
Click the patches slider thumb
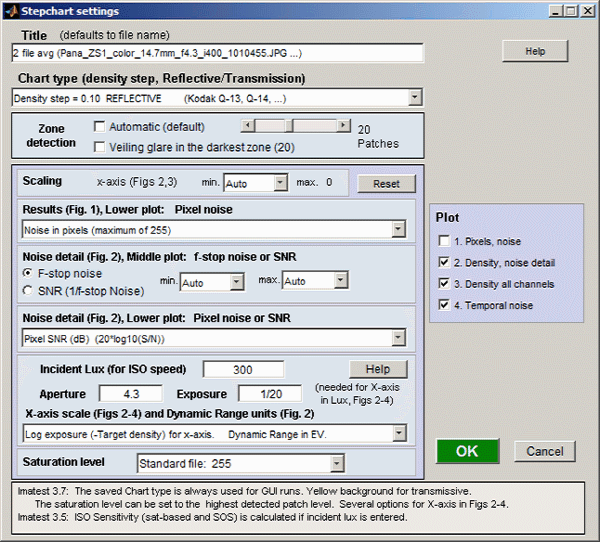tap(289, 125)
